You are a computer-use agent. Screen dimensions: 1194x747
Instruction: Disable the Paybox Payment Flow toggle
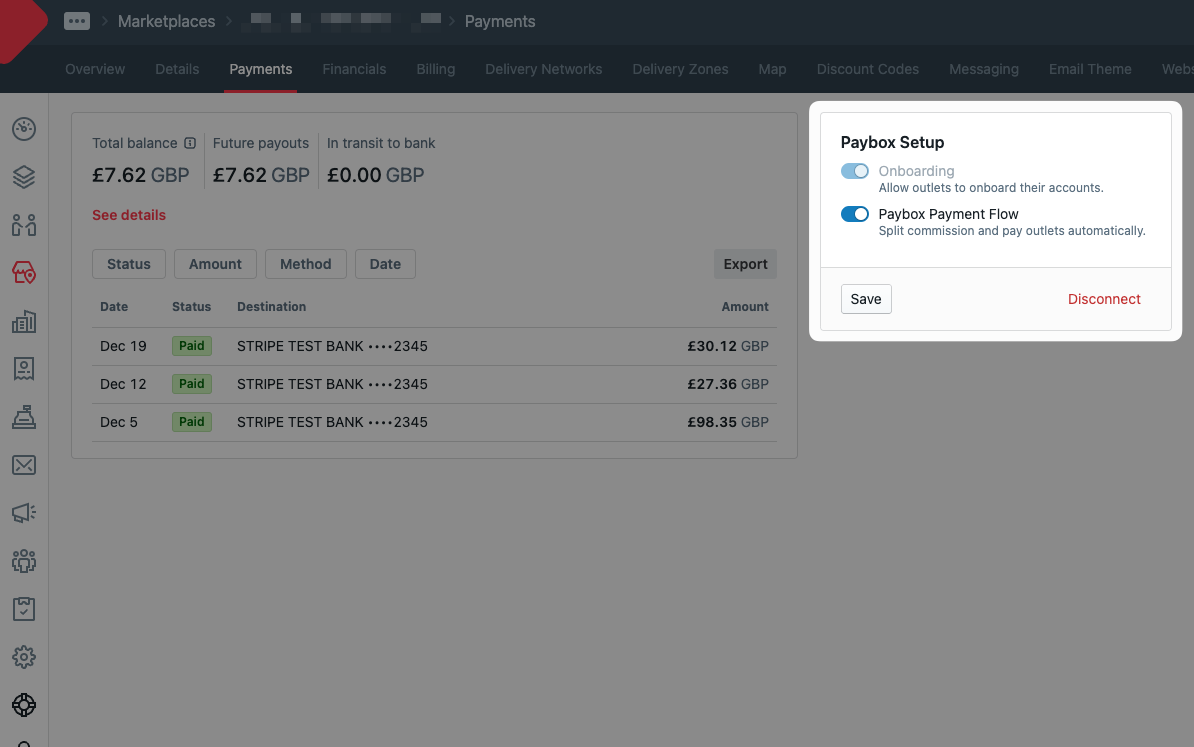(x=855, y=214)
